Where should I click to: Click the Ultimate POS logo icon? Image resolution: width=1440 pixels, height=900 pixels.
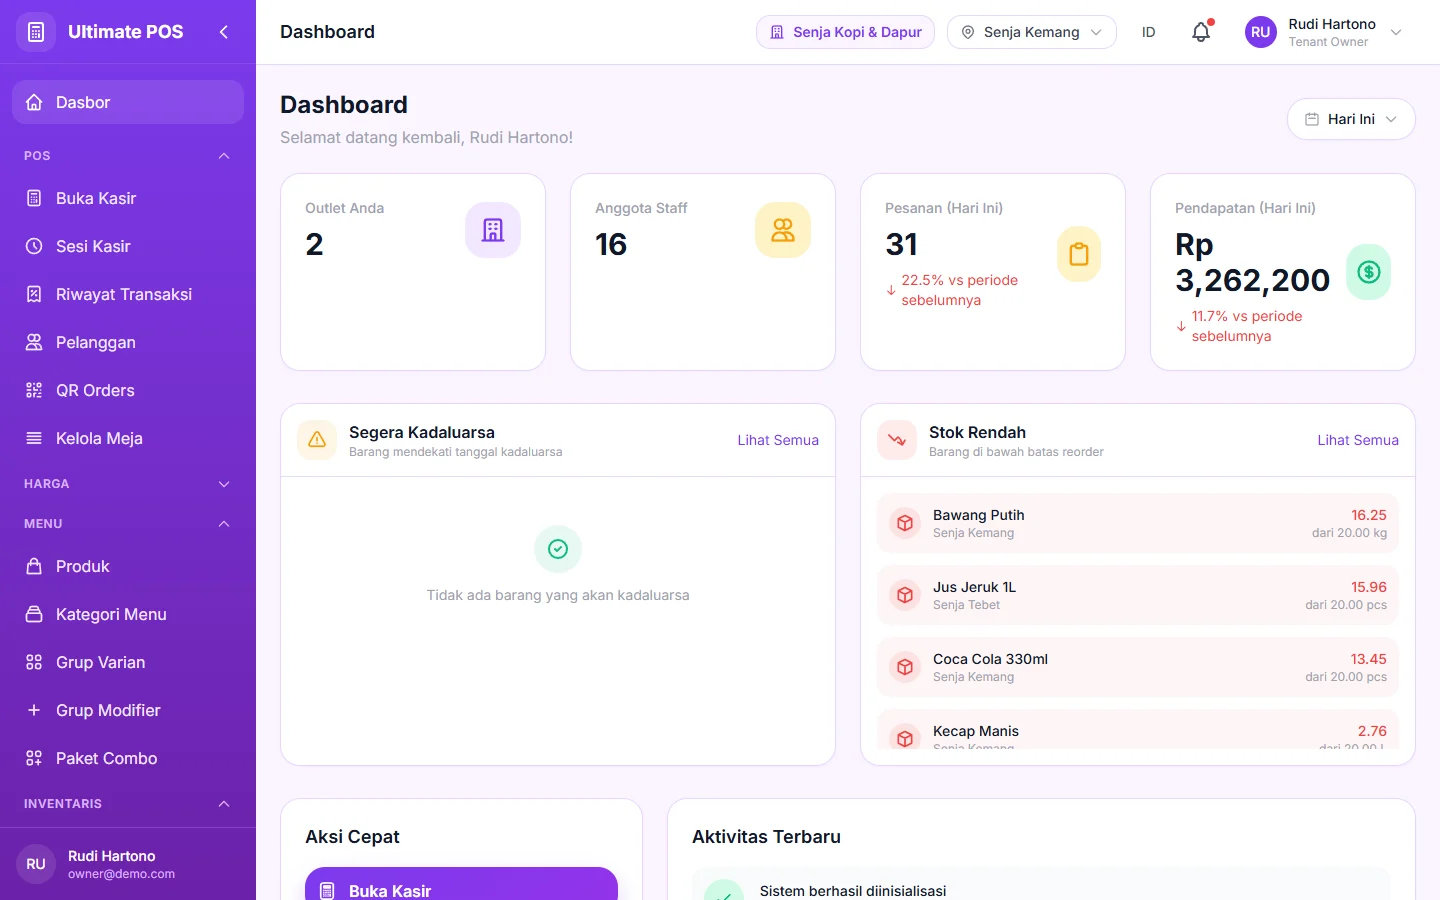(x=36, y=32)
